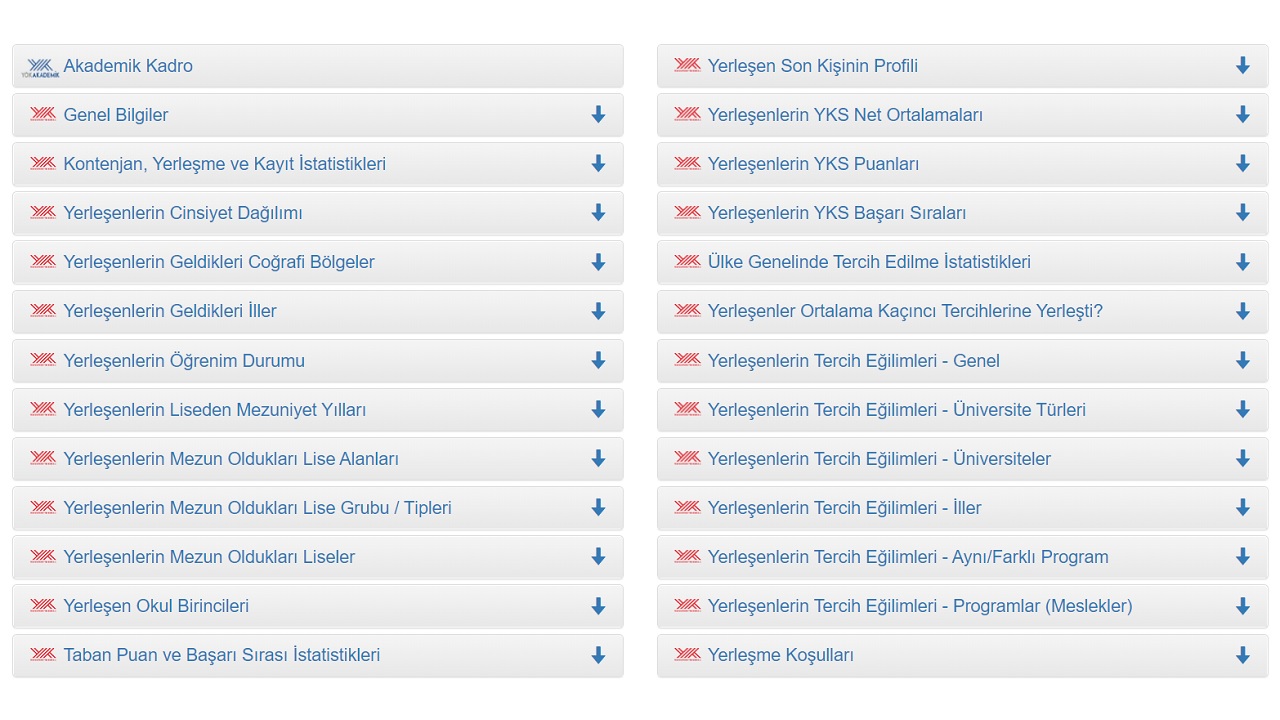Click the logo icon beside Yerleşenlerin Tercih Eğilimleri - İller

pyautogui.click(x=687, y=507)
